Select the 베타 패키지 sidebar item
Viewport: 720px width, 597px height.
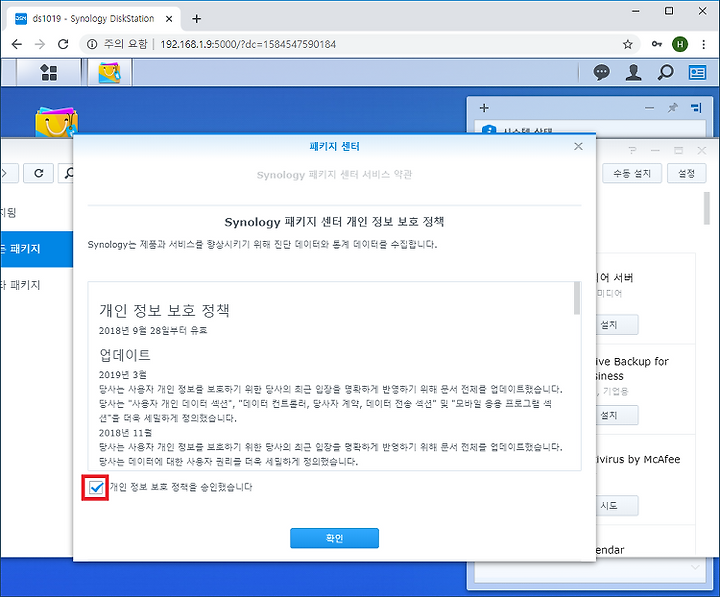point(36,285)
